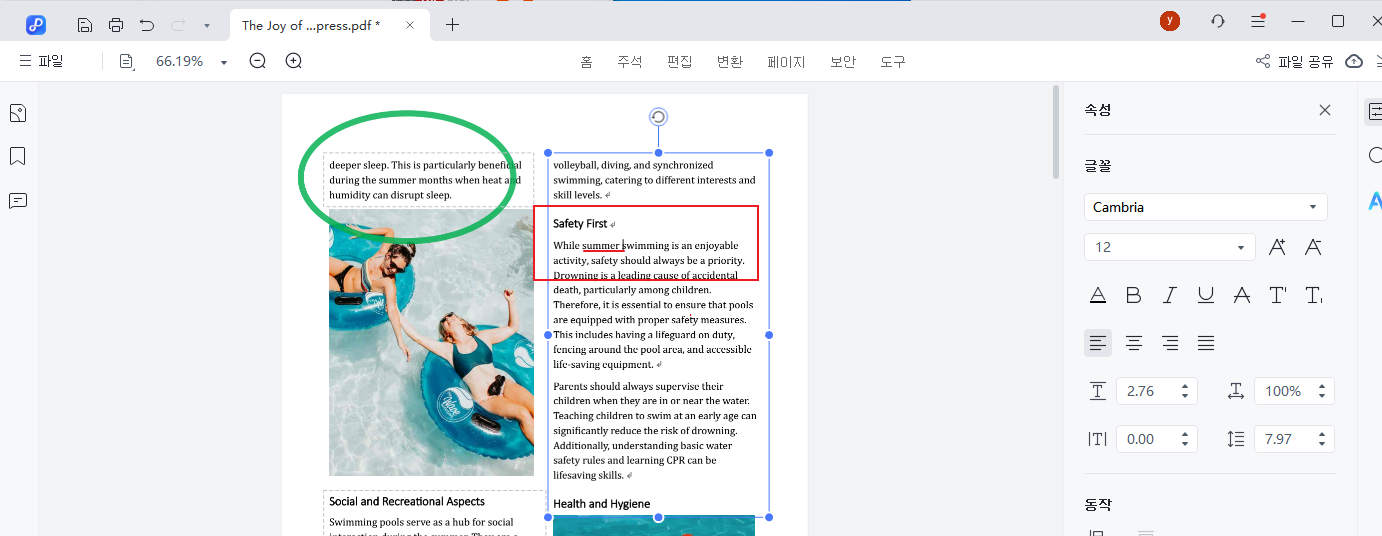Select right text alignment

pos(1170,343)
